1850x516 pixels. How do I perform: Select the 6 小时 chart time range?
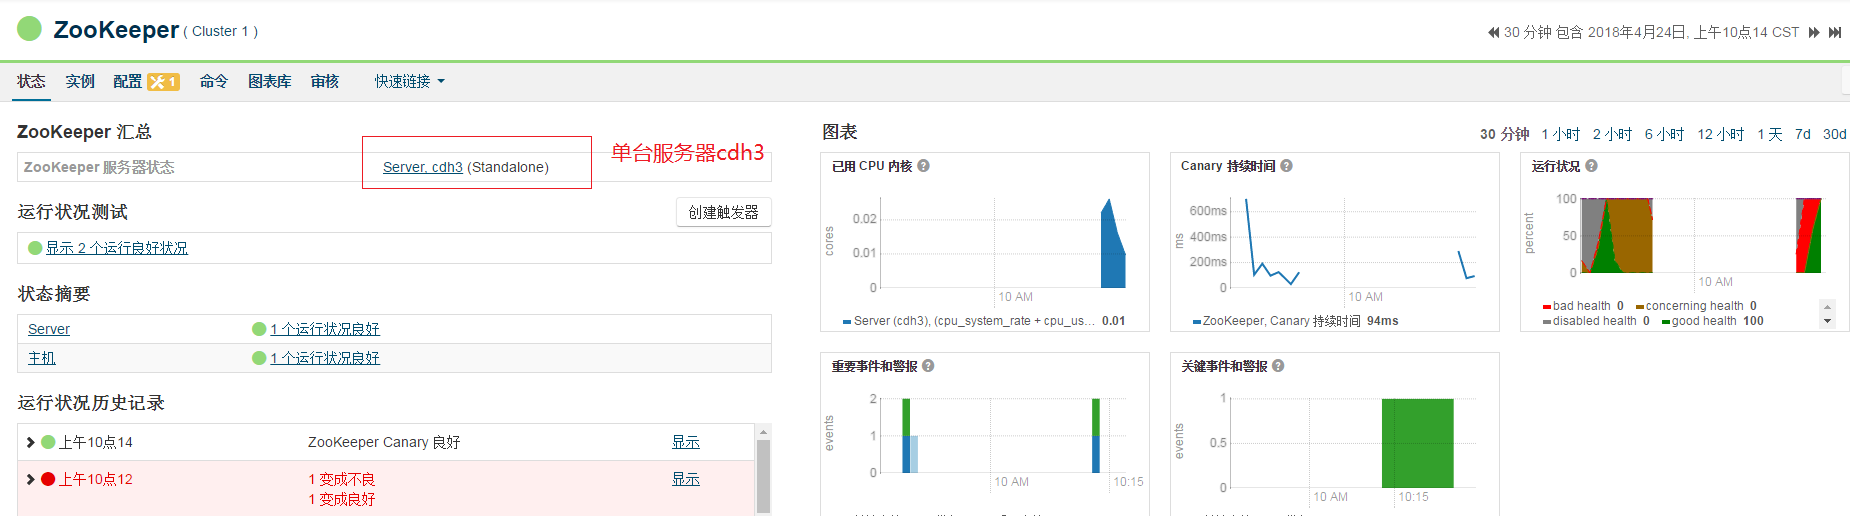1665,134
